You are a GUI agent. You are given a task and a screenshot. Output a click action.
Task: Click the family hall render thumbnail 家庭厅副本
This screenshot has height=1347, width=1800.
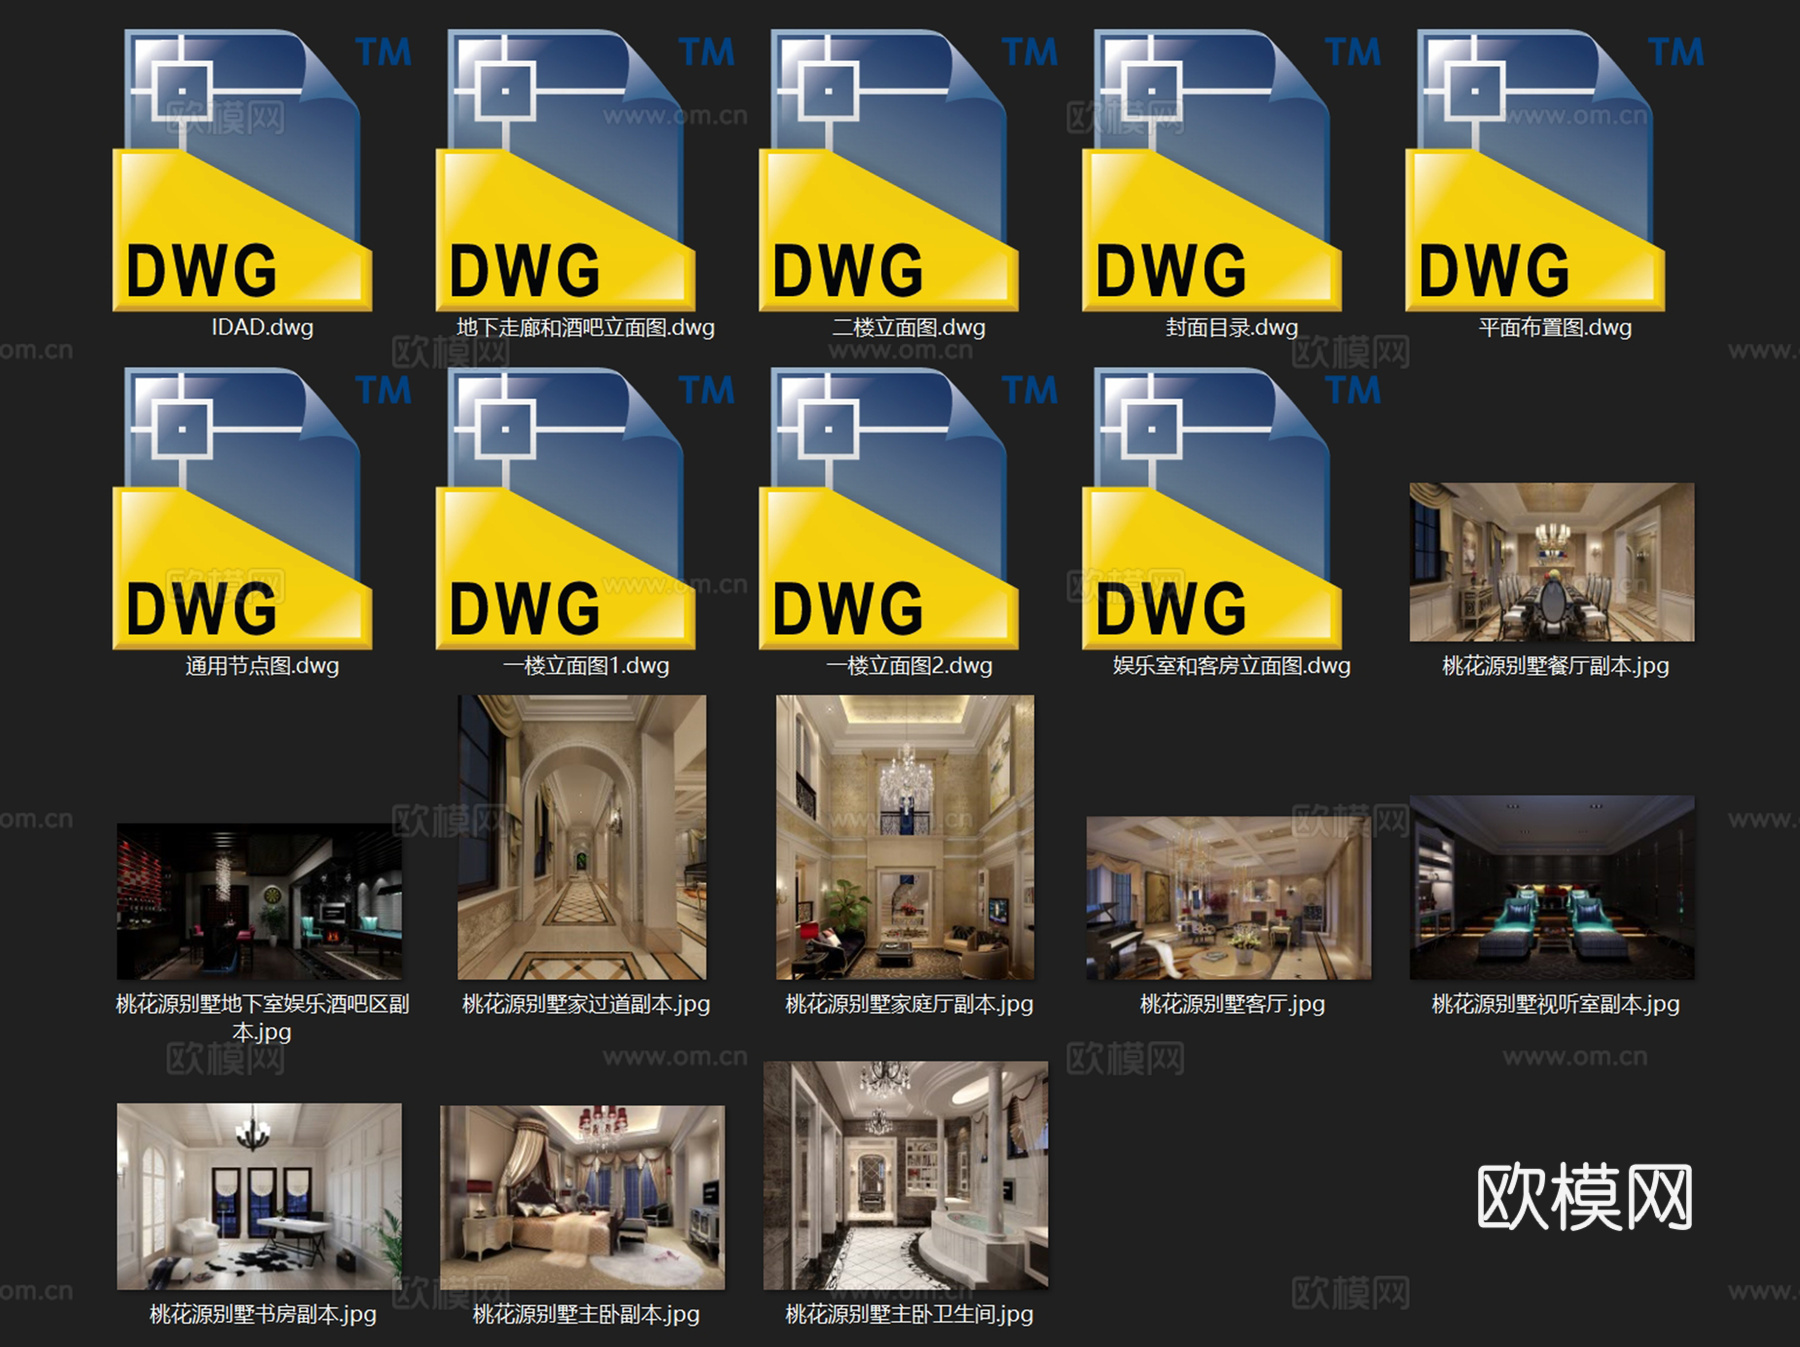click(905, 837)
